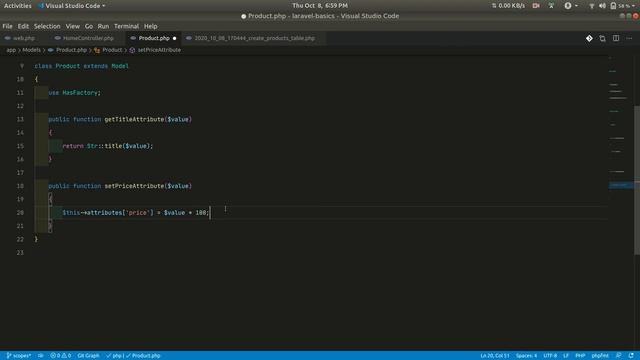Select the Product.php tab
The width and height of the screenshot is (640, 360).
point(153,38)
